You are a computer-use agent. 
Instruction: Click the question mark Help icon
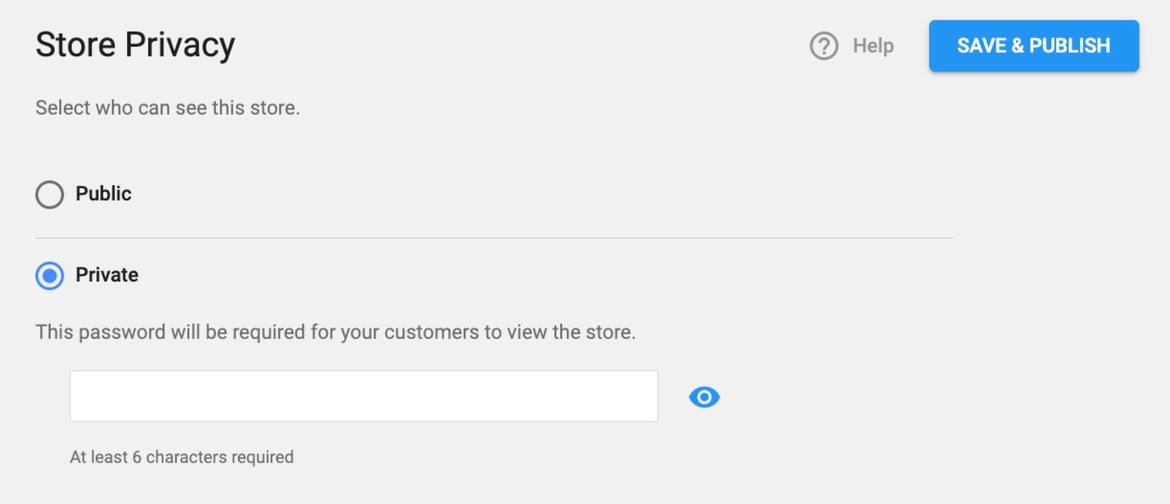pos(824,46)
